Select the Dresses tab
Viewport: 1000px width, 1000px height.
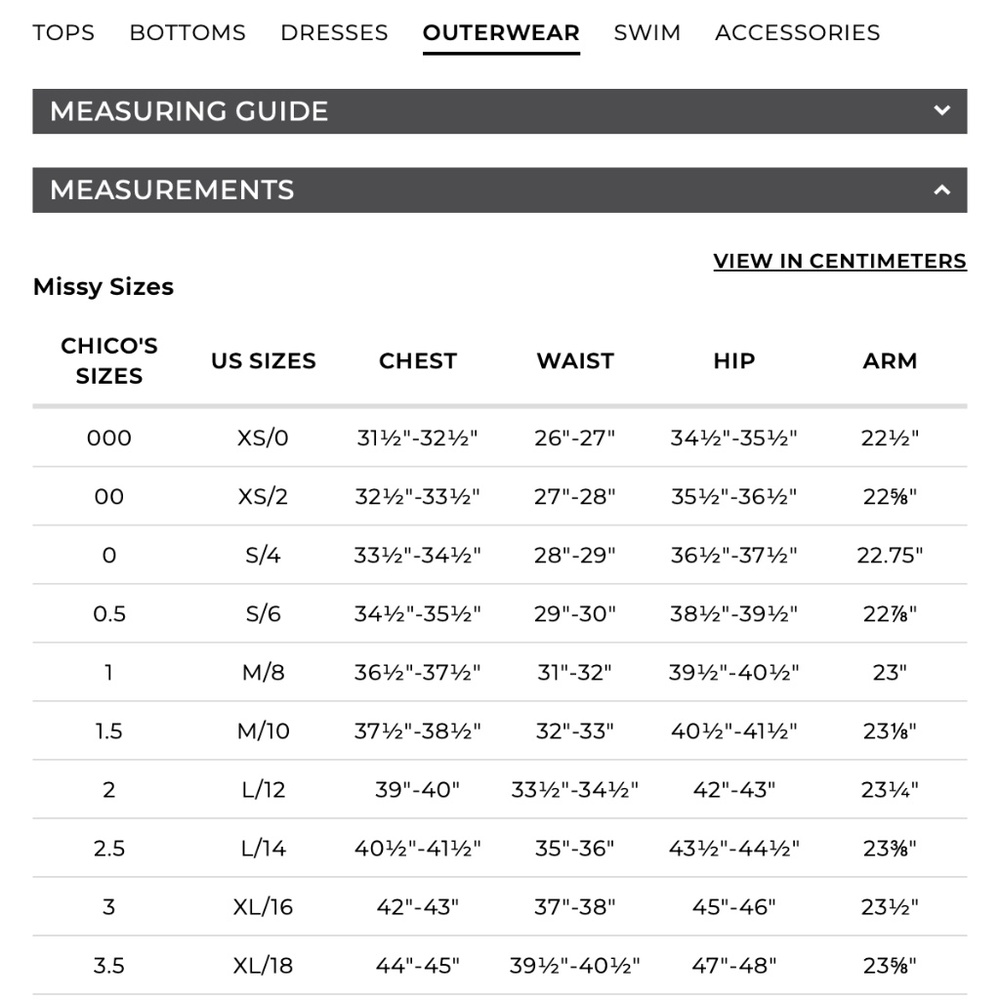click(x=334, y=32)
